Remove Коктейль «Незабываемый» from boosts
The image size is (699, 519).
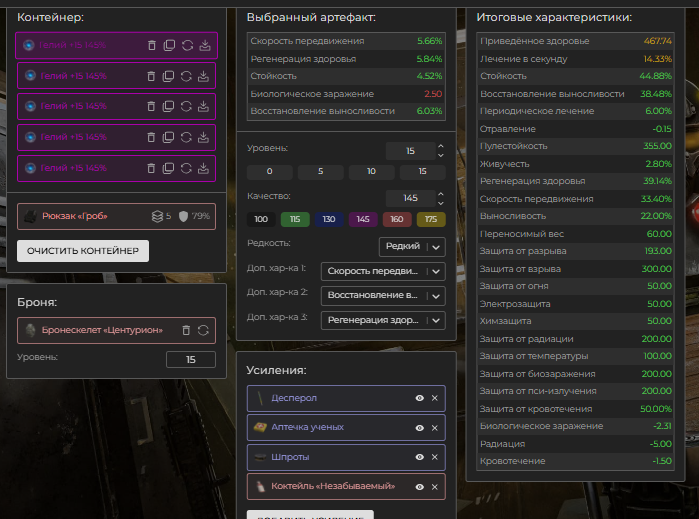435,486
